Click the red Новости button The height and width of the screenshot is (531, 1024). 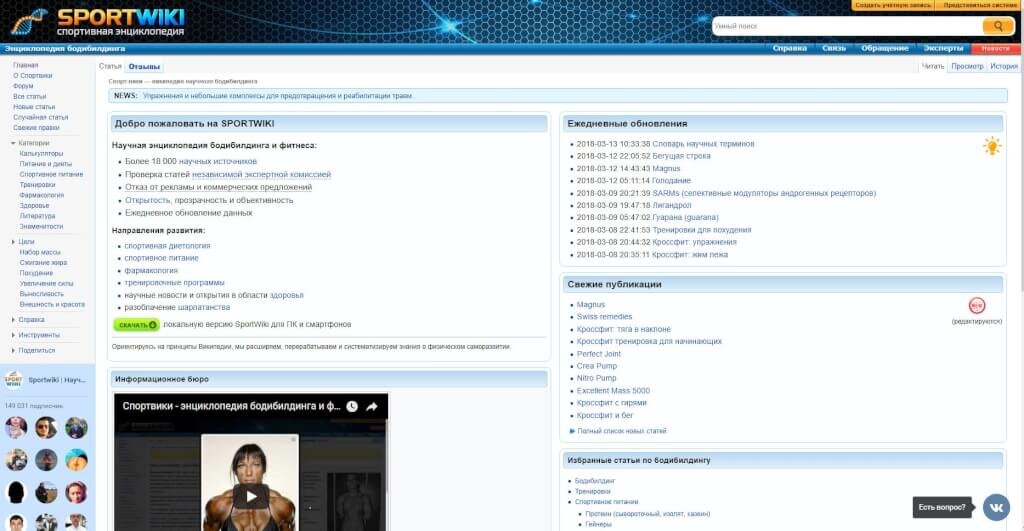pyautogui.click(x=996, y=48)
